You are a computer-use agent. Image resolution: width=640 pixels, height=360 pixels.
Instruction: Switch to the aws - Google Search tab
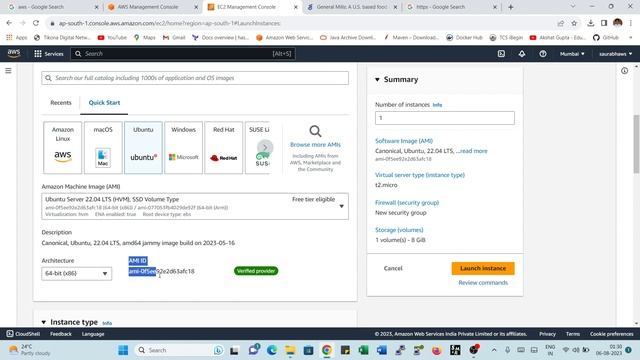[x=53, y=7]
